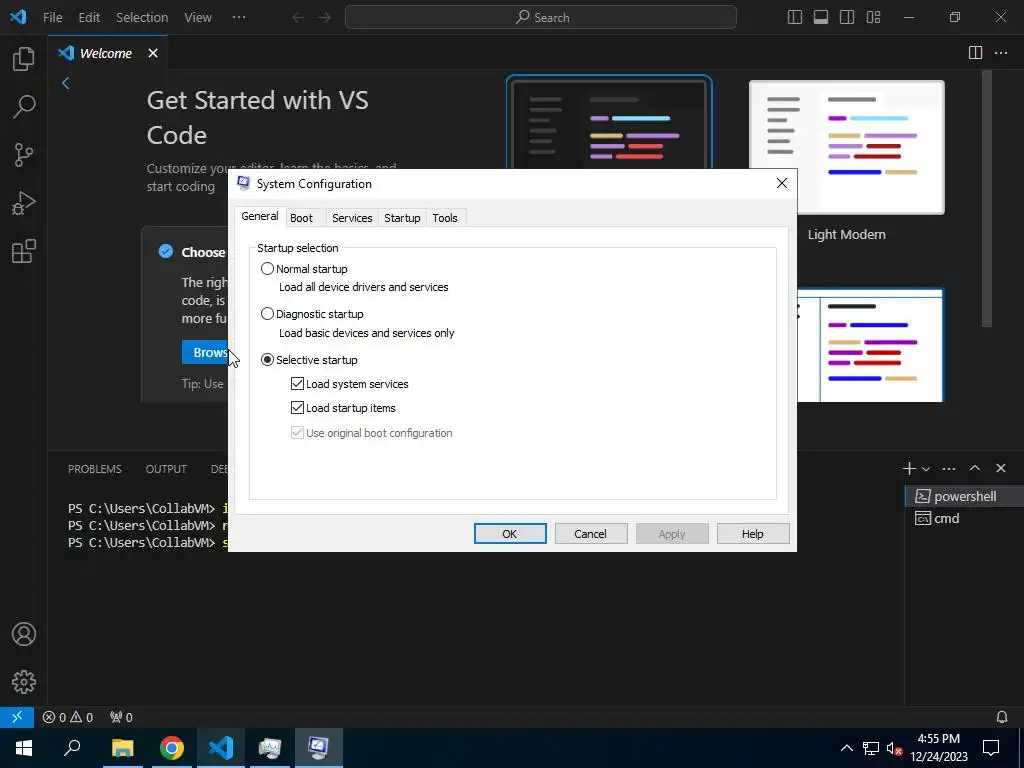
Task: Select Diagnostic startup option
Action: coord(312,314)
